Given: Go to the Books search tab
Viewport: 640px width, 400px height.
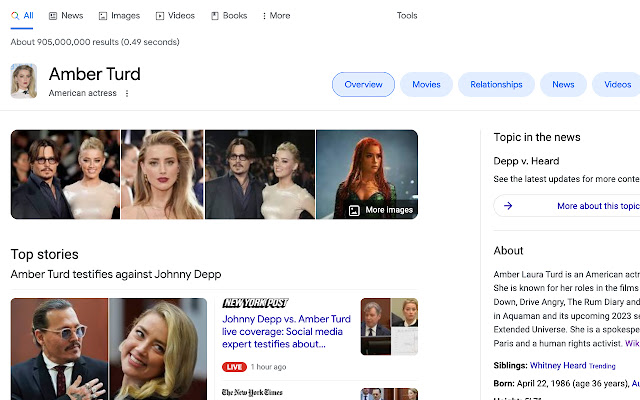Looking at the screenshot, I should (x=229, y=16).
